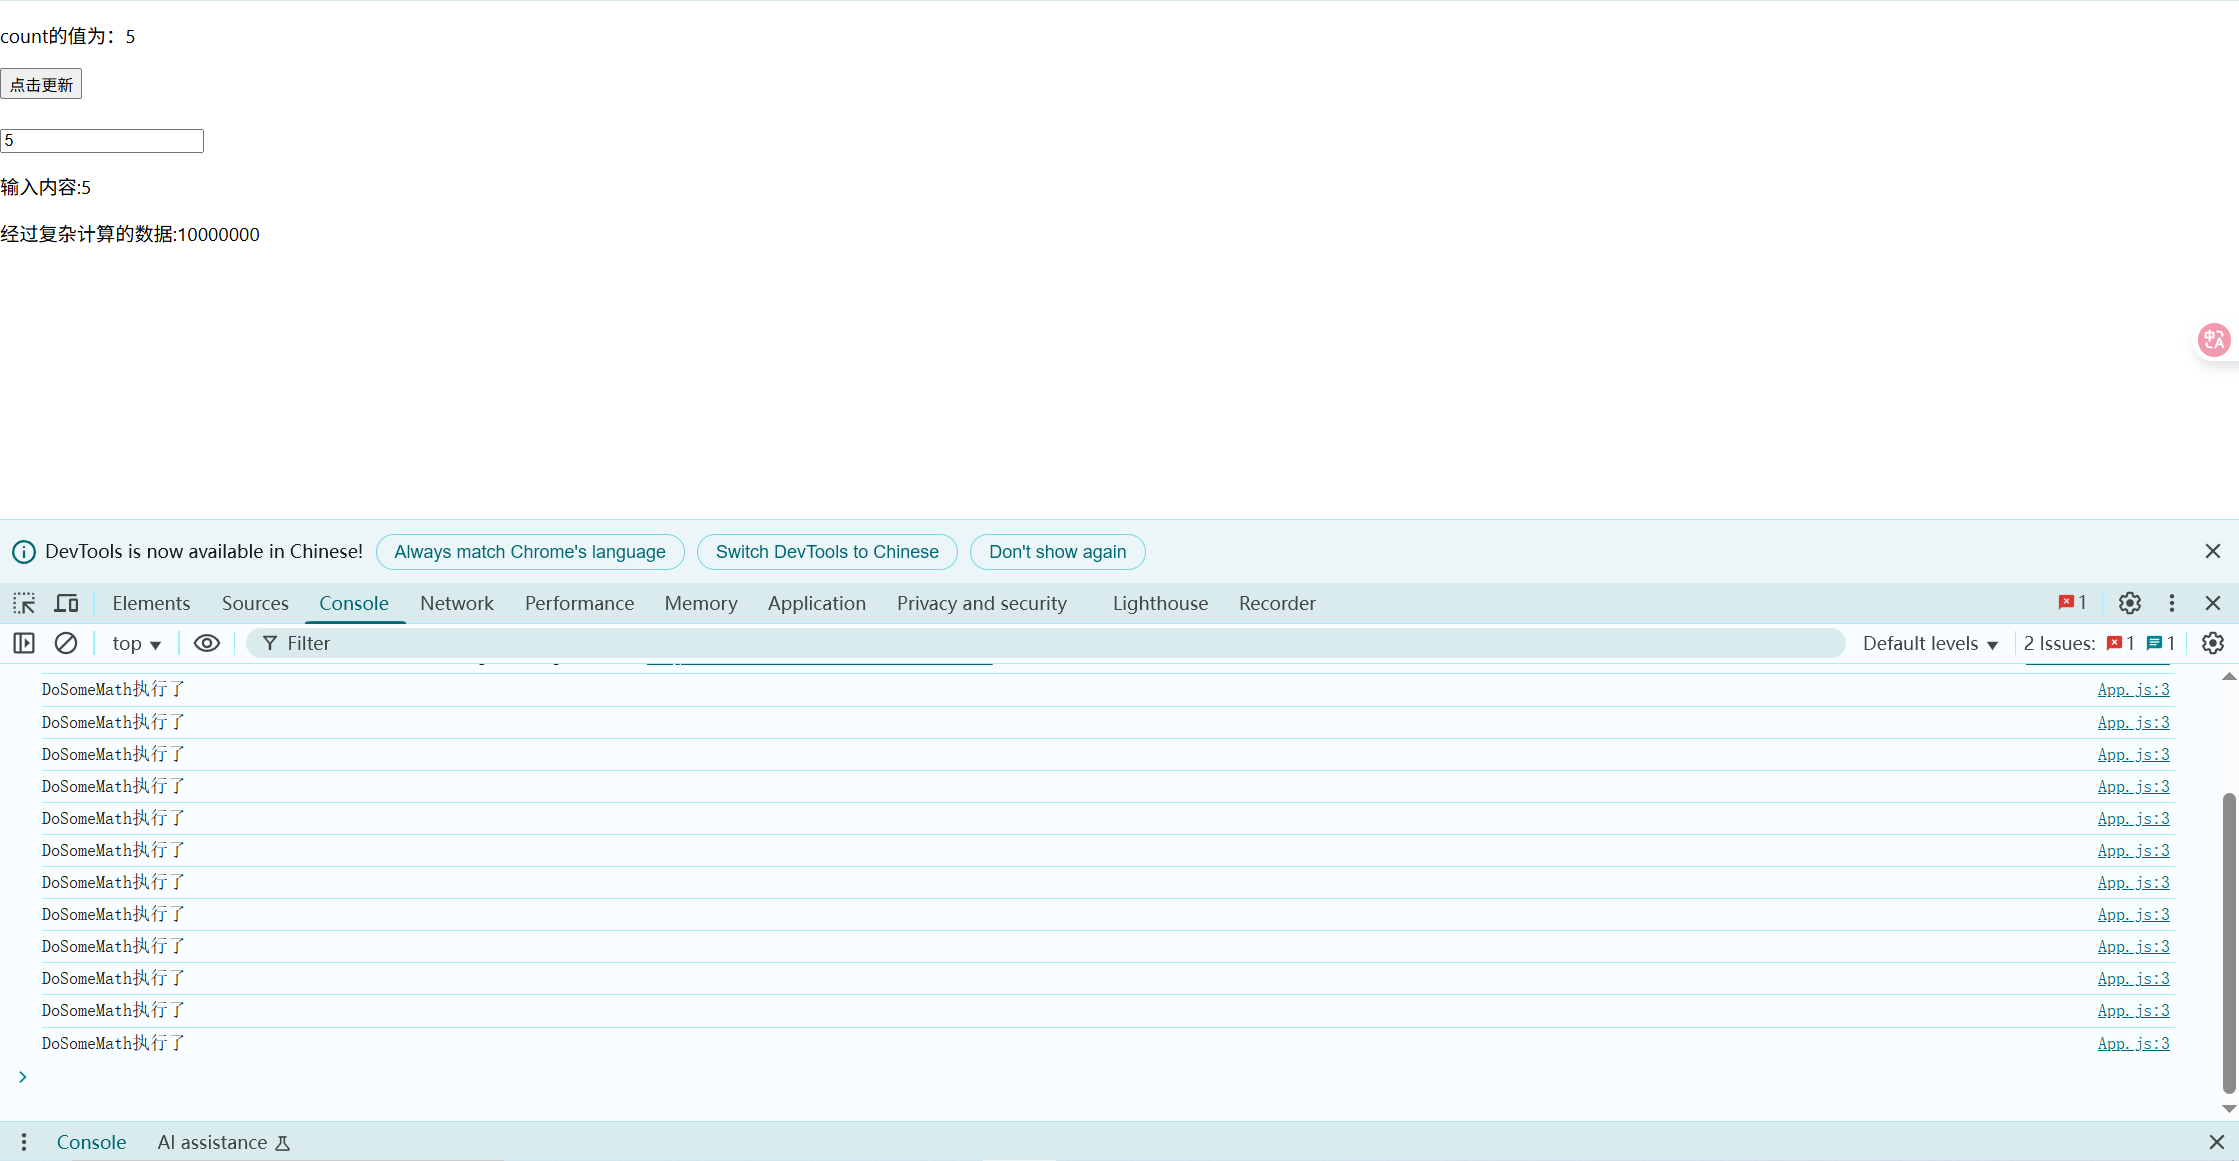Click the clear console icon

click(x=66, y=643)
